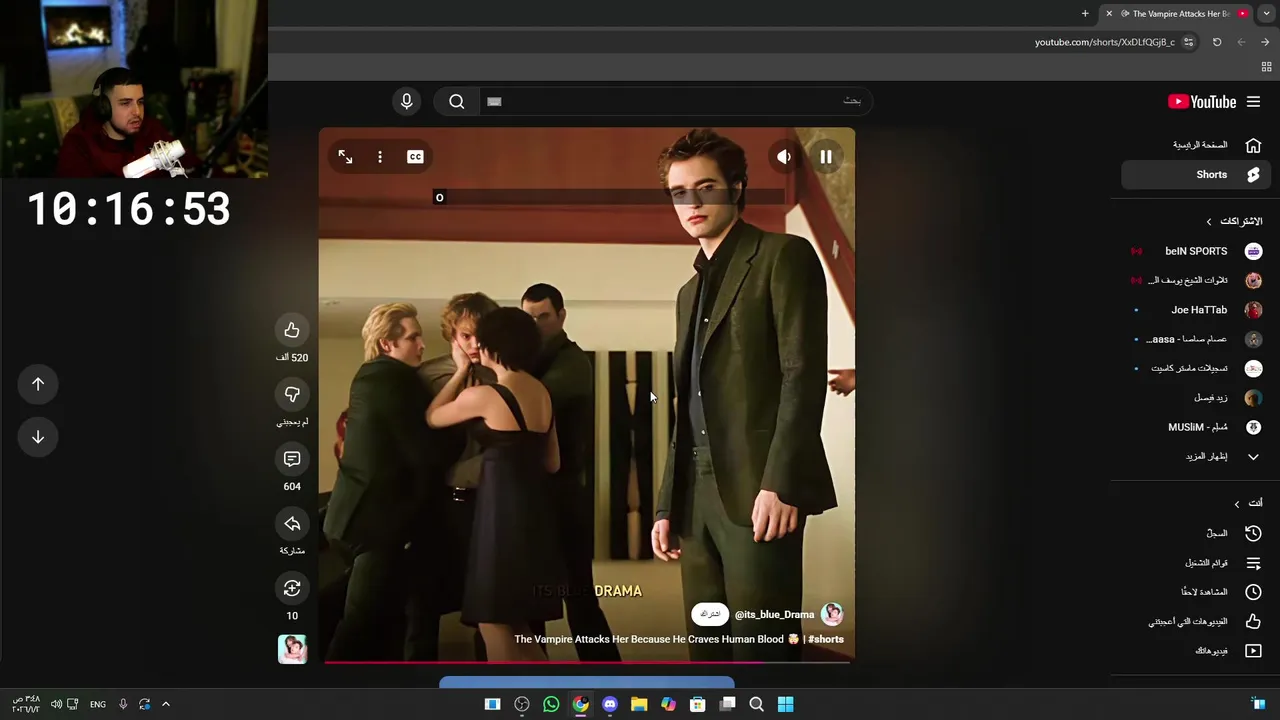Screen dimensions: 1280x720
Task: Open the remix icon showing 10
Action: [x=292, y=588]
